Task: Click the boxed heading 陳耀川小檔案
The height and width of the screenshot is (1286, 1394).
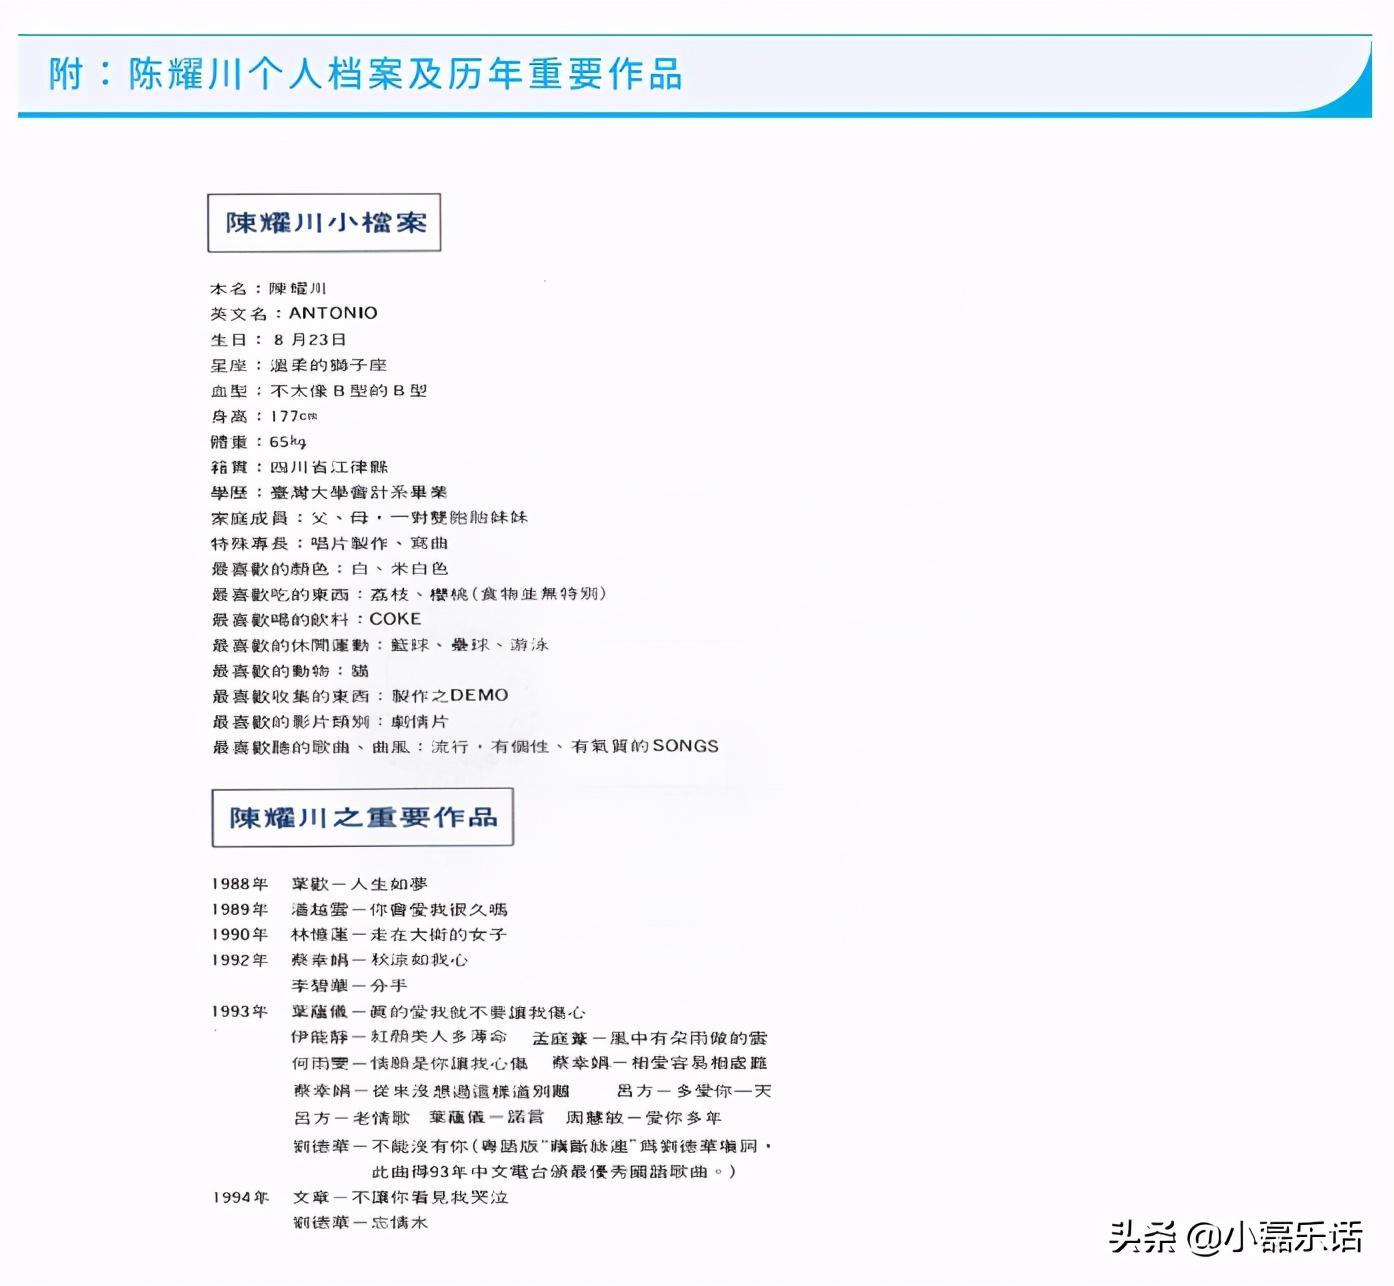Action: [324, 222]
